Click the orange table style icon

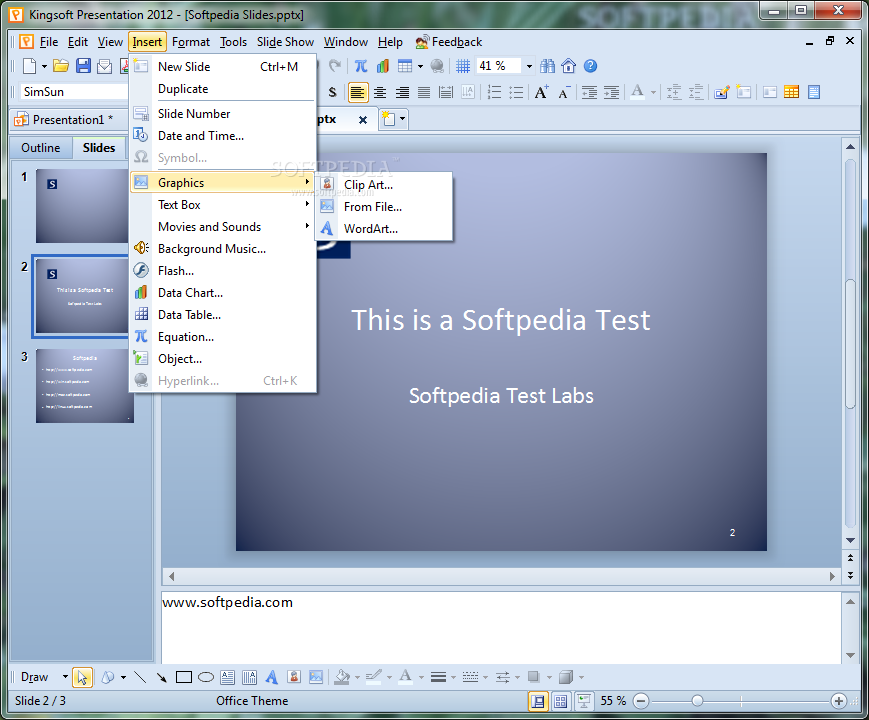[x=791, y=92]
